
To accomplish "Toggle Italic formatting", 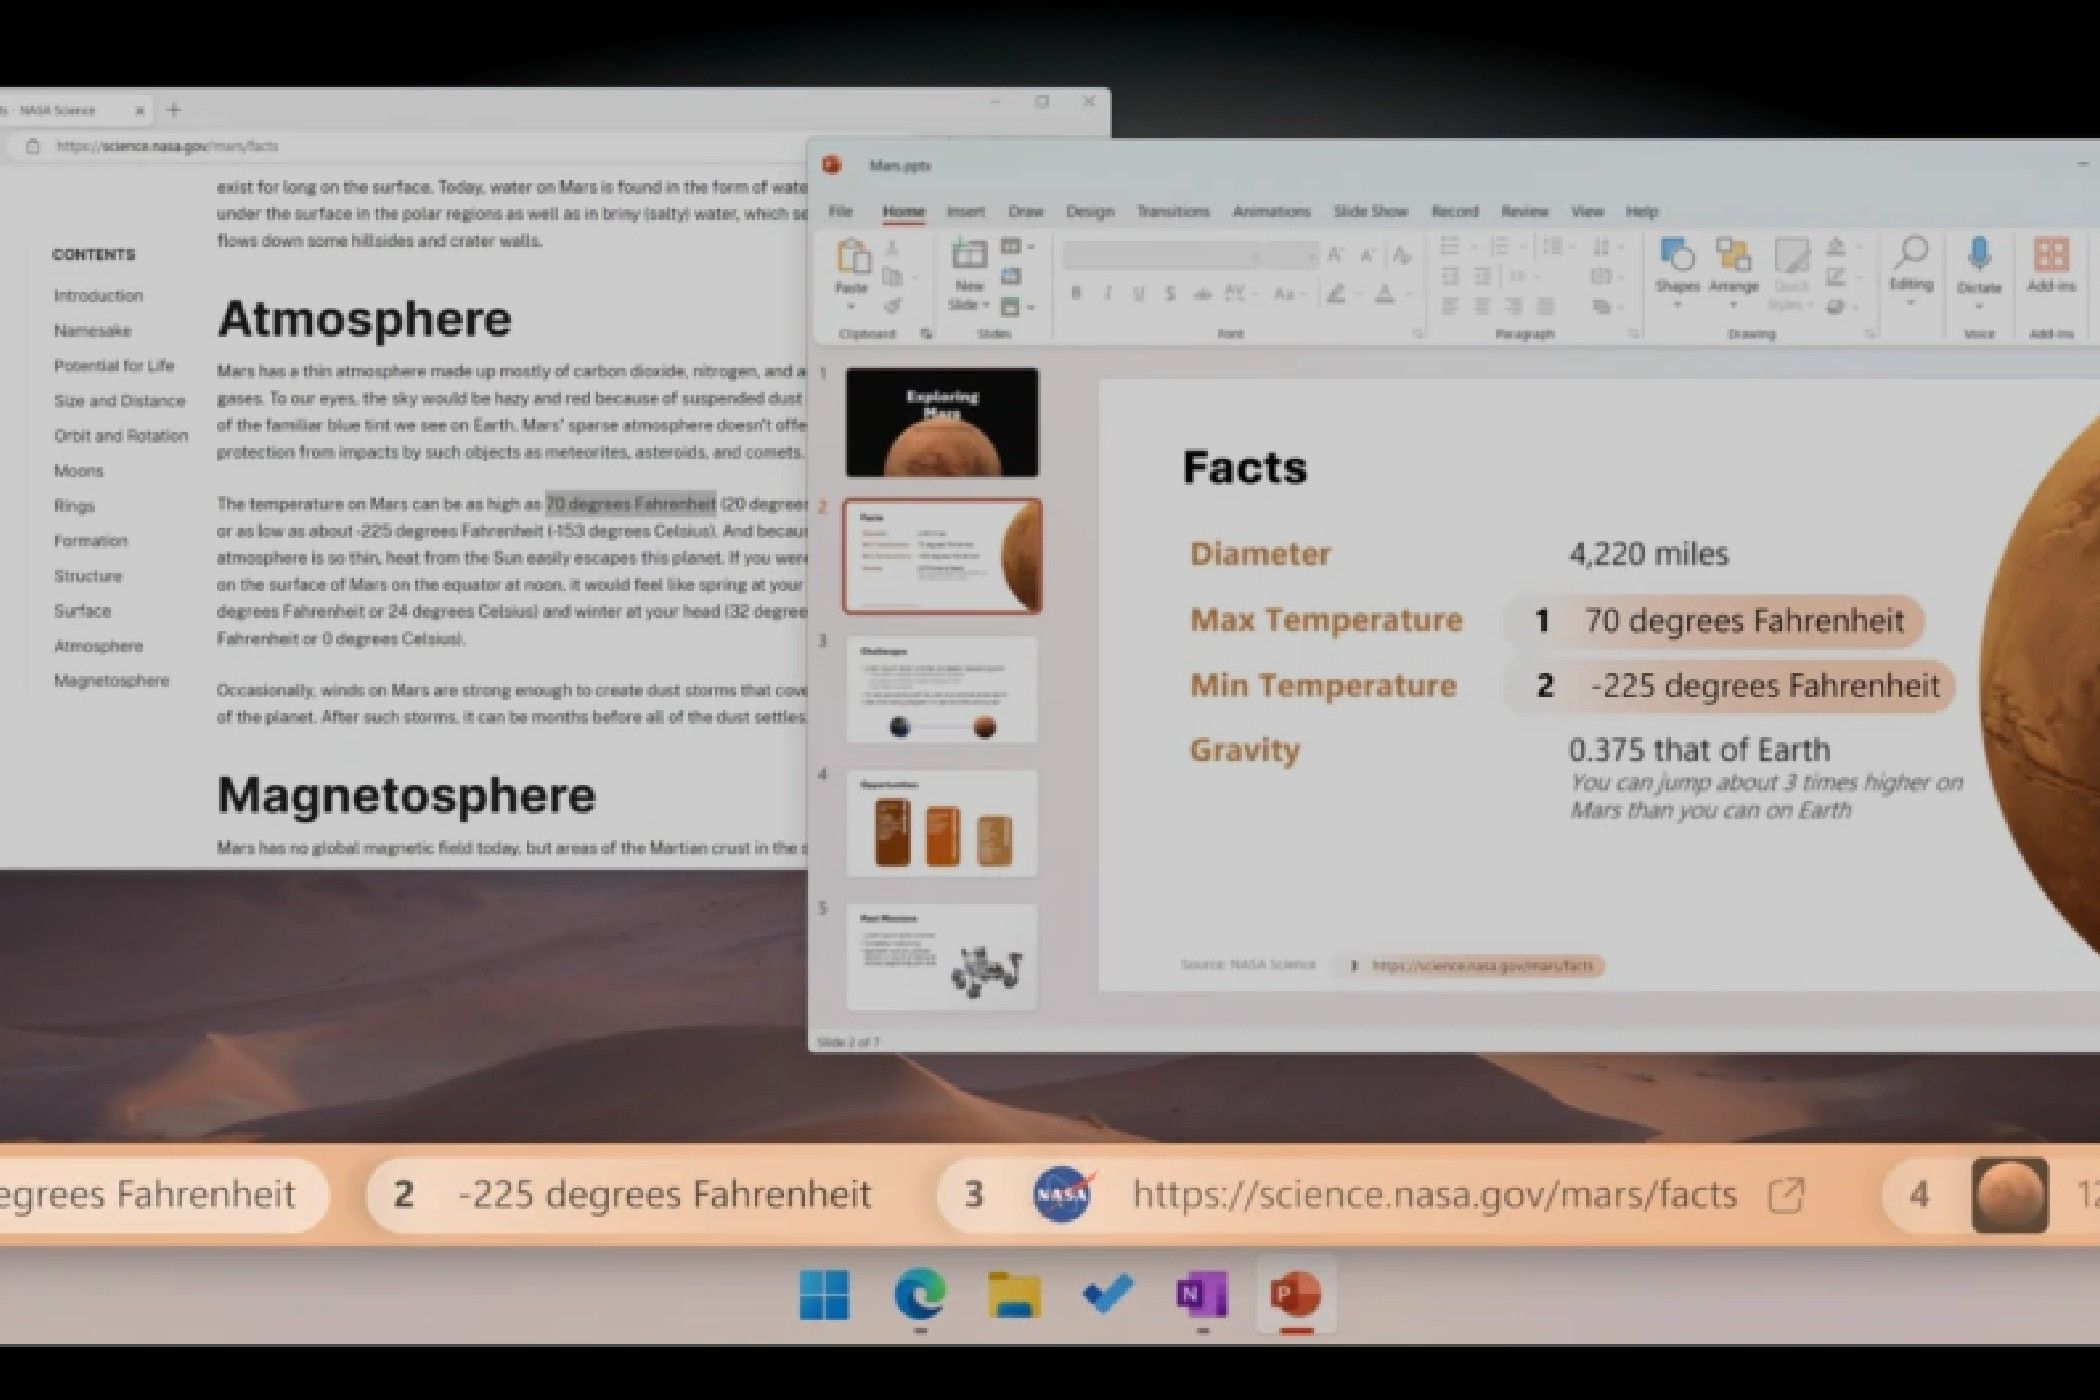I will coord(1107,294).
